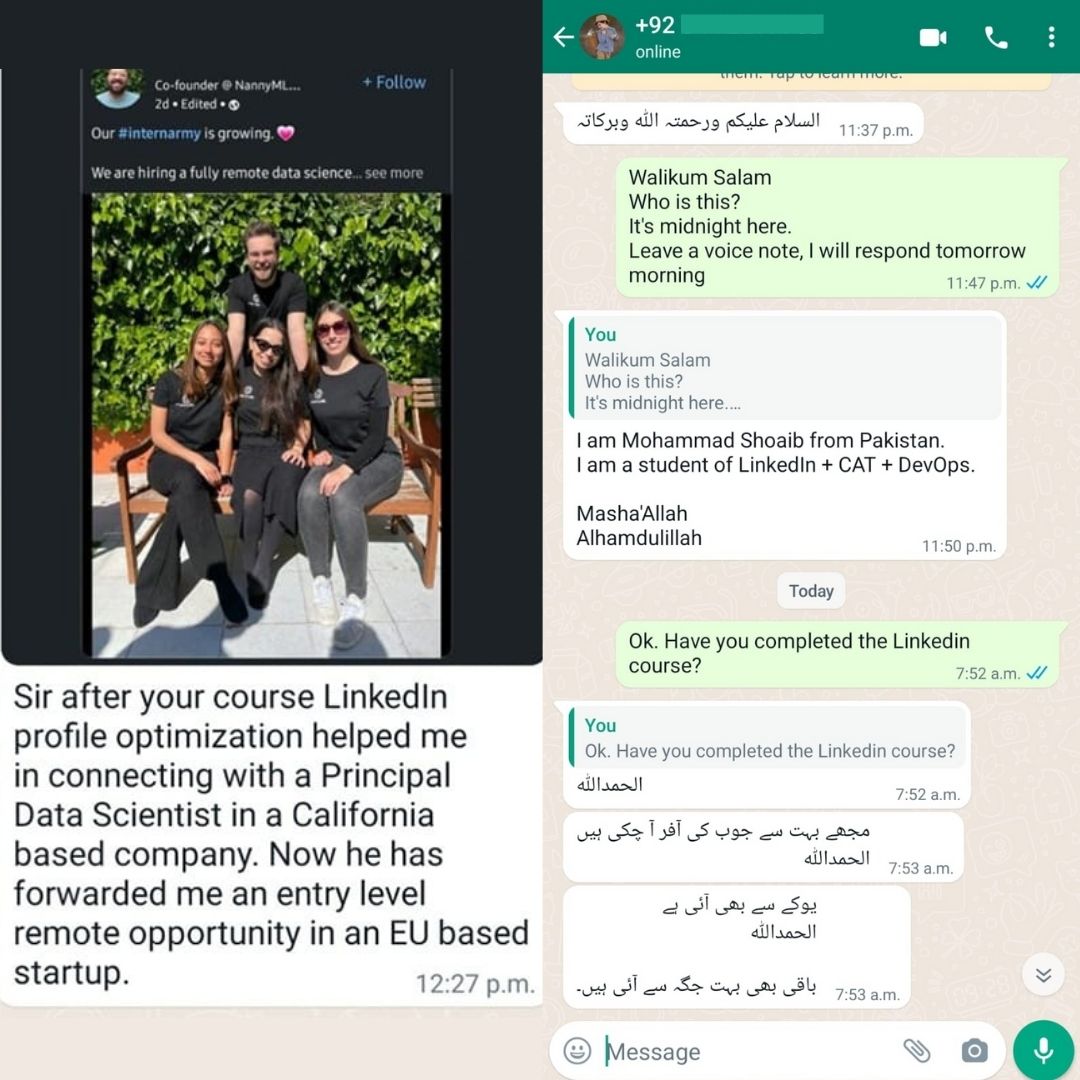Tap quoted reply about Linkedin course
Screen dimensions: 1080x1080
click(x=767, y=738)
